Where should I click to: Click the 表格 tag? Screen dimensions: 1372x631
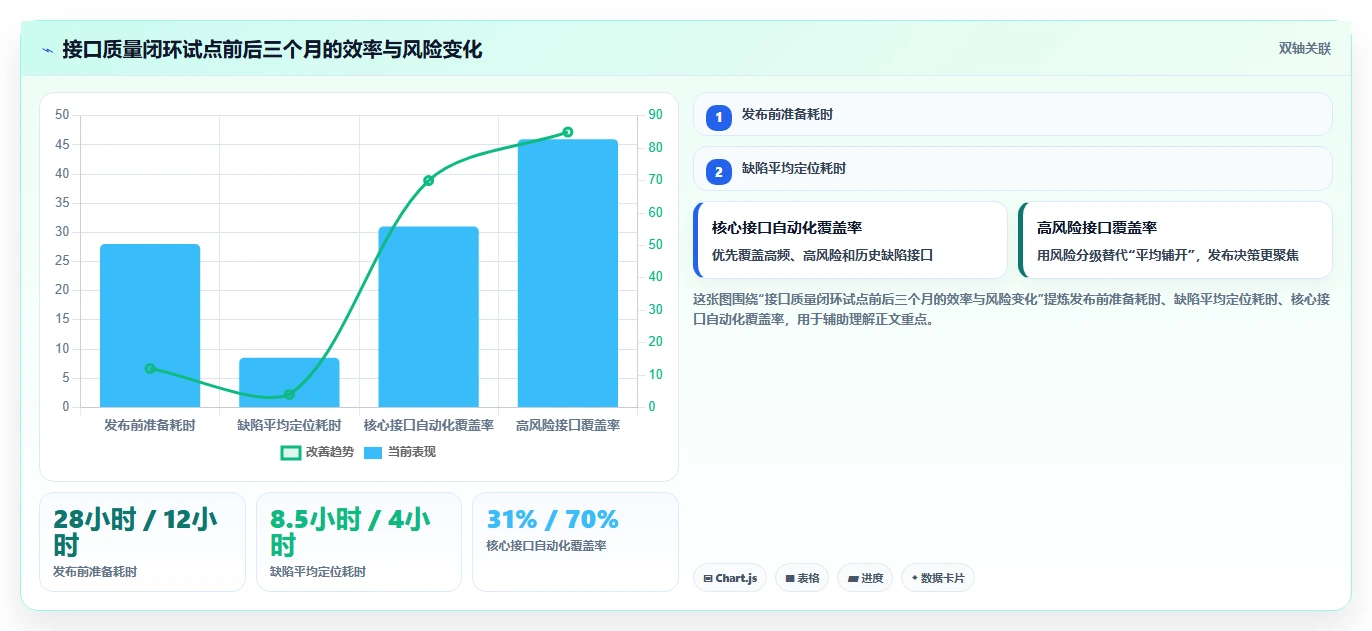(802, 578)
